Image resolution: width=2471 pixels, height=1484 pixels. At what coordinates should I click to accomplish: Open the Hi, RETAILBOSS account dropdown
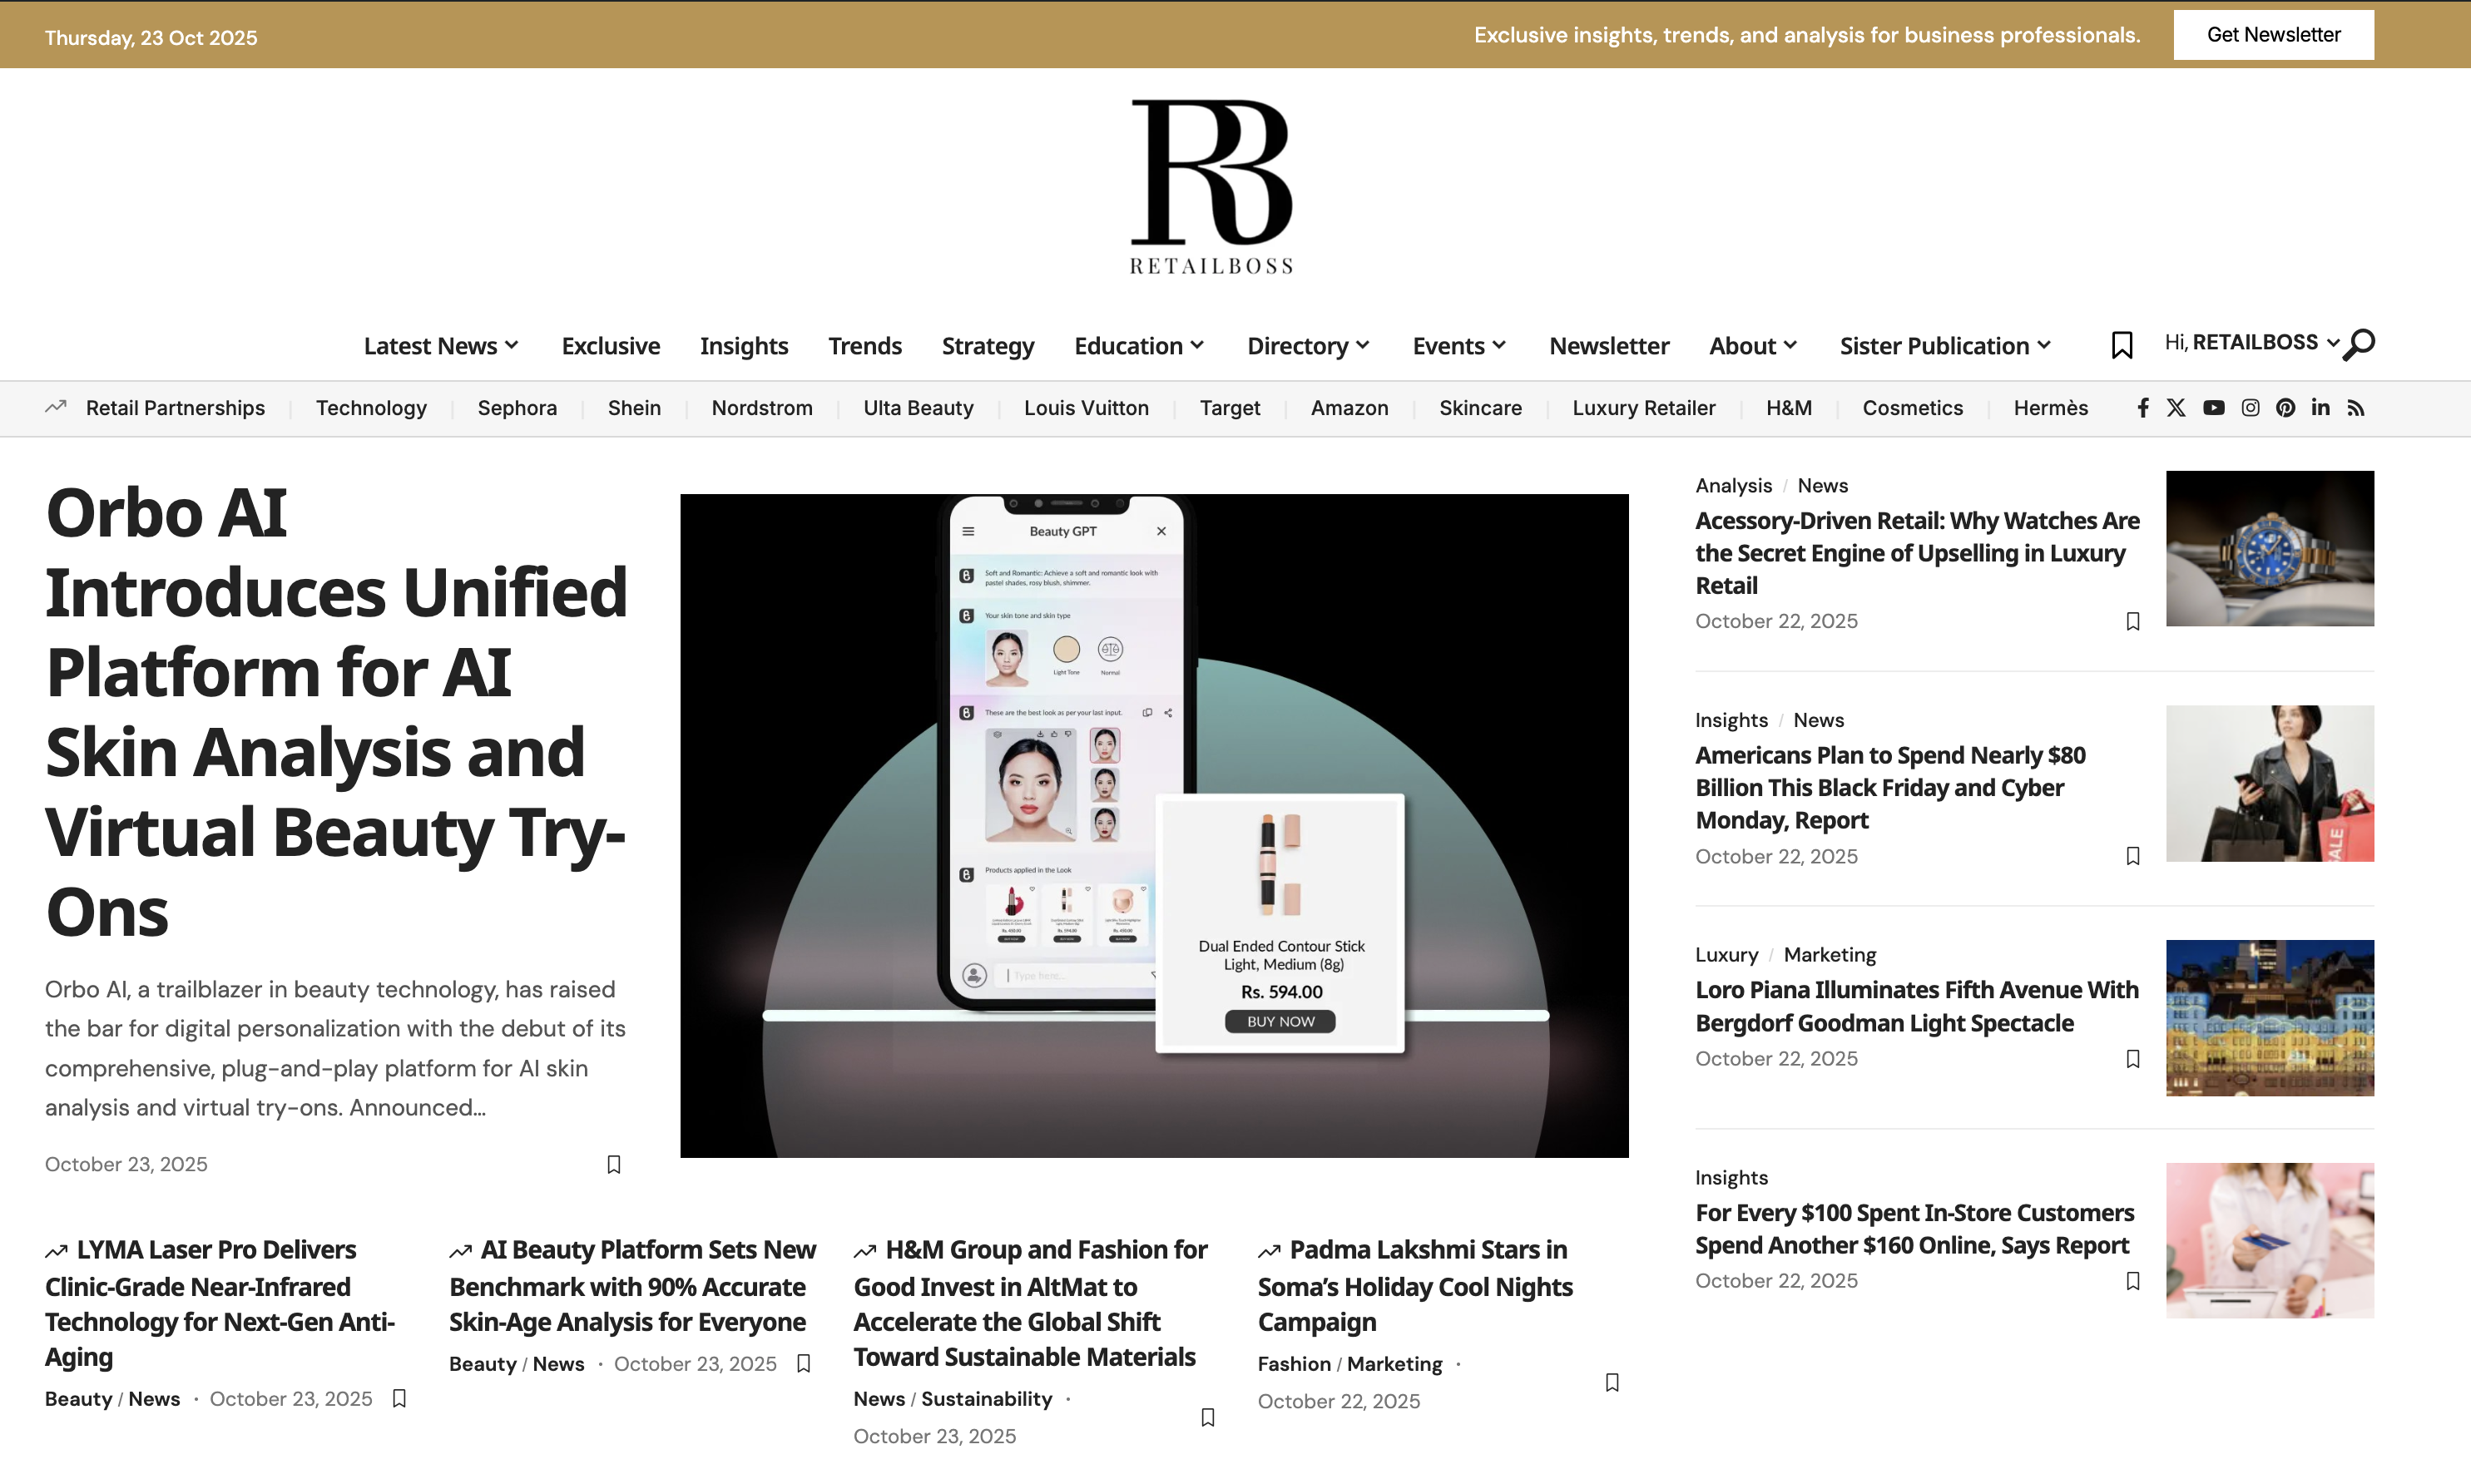click(x=2251, y=343)
